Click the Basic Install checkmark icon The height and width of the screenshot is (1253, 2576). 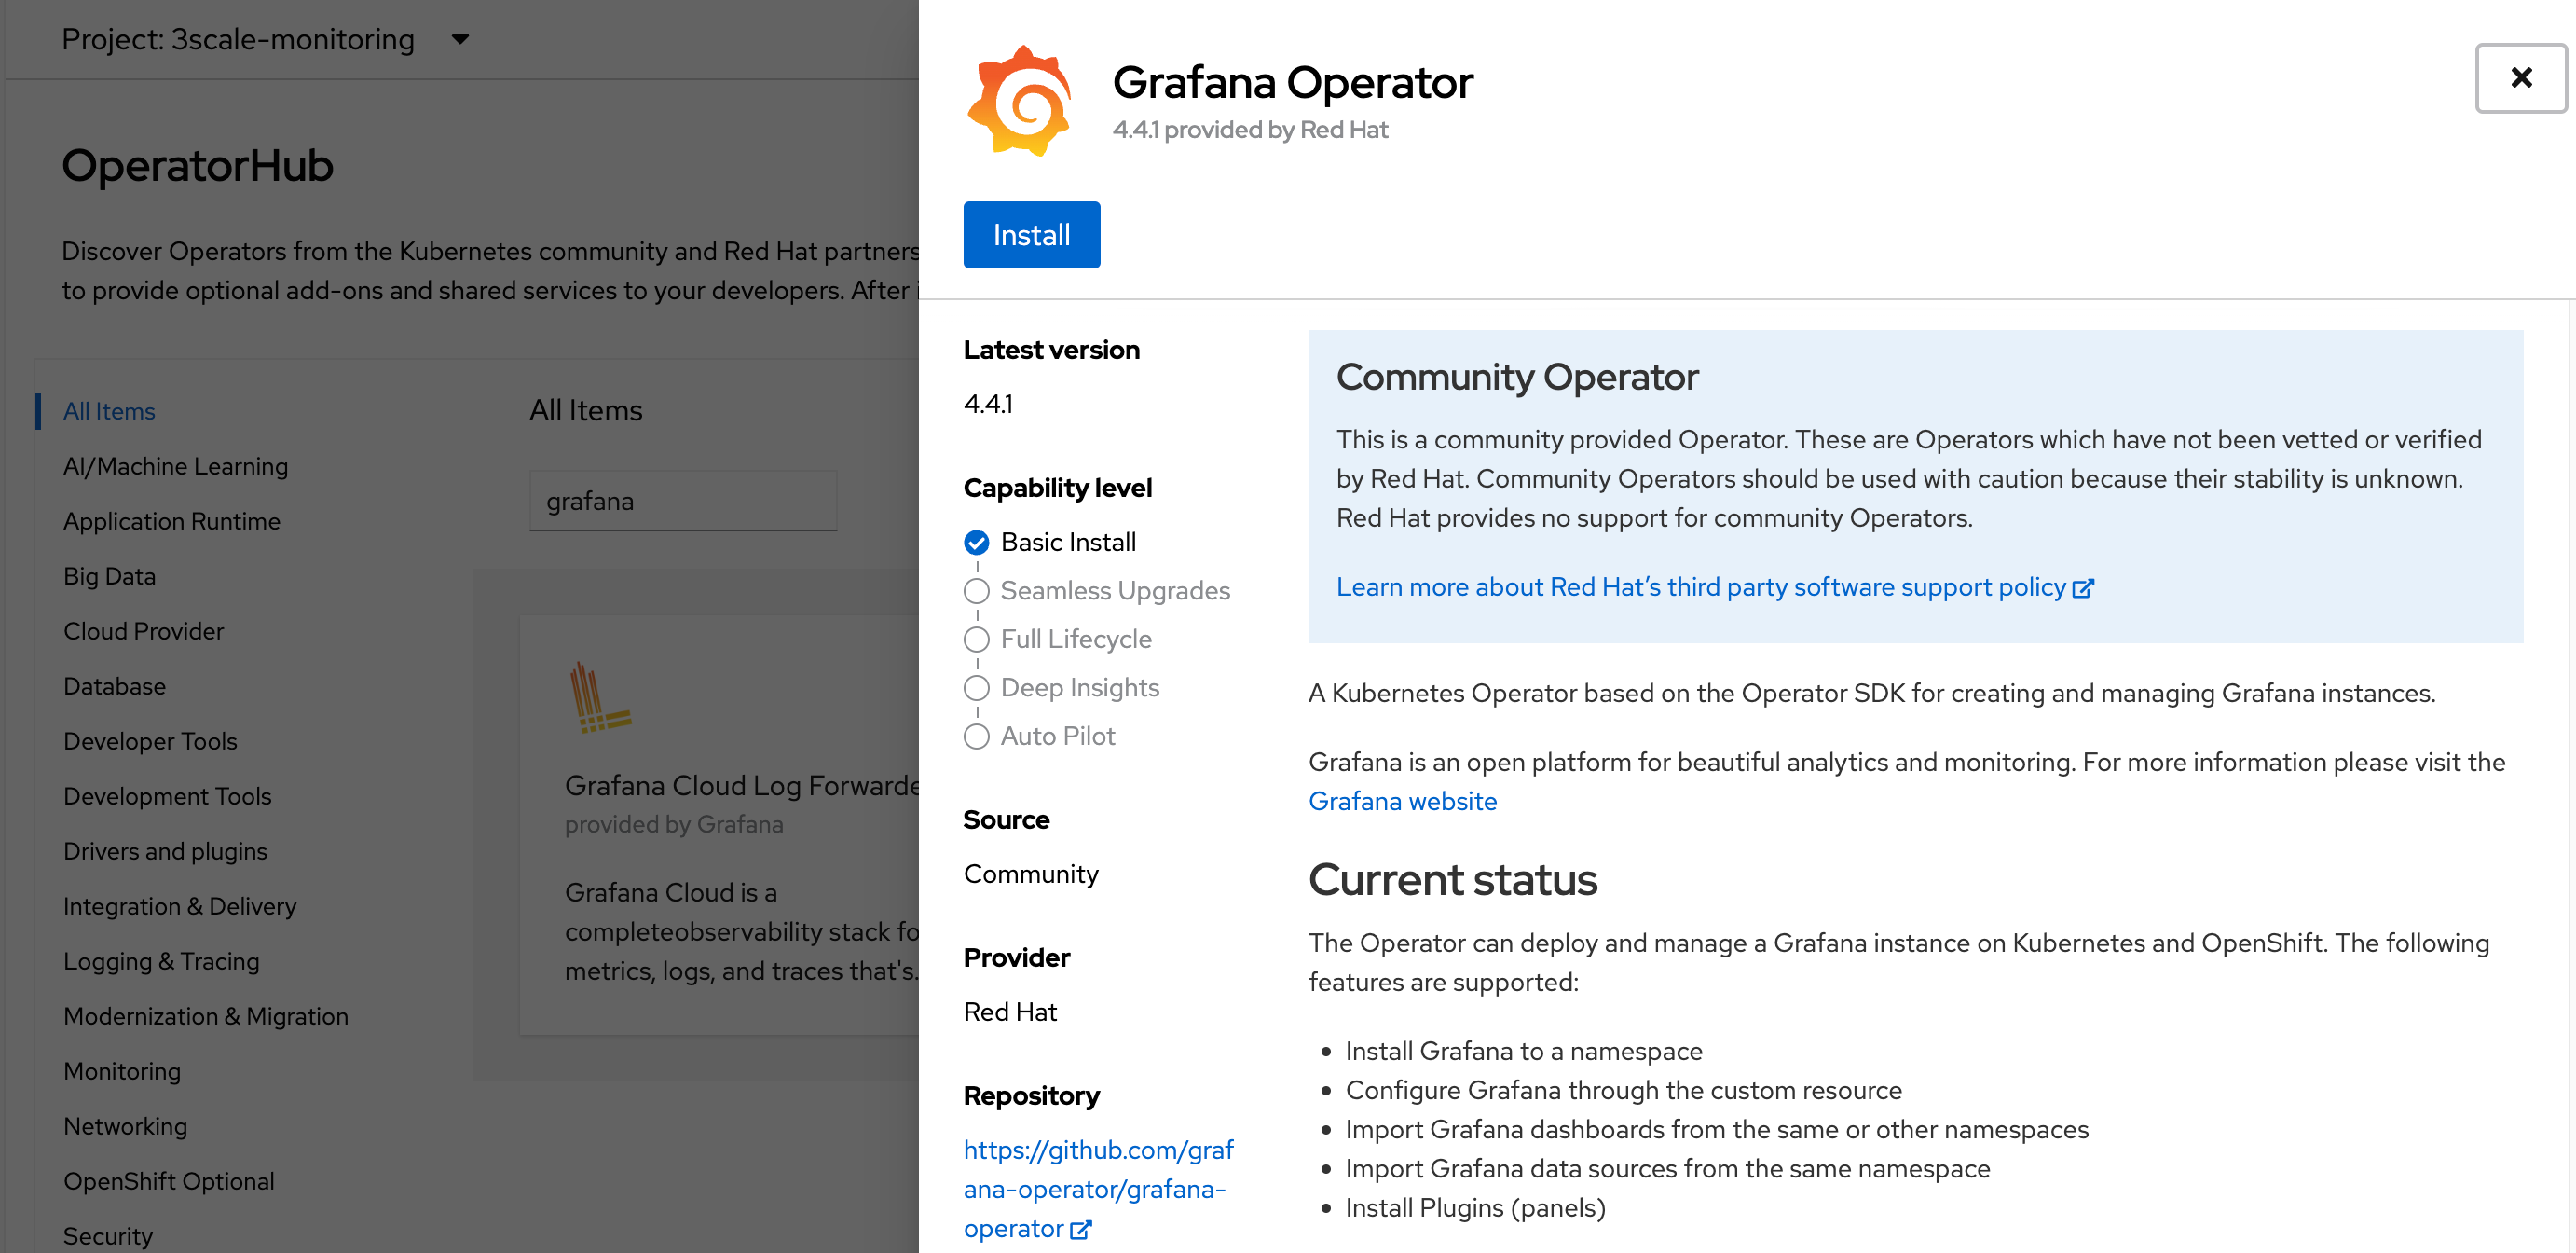[976, 542]
